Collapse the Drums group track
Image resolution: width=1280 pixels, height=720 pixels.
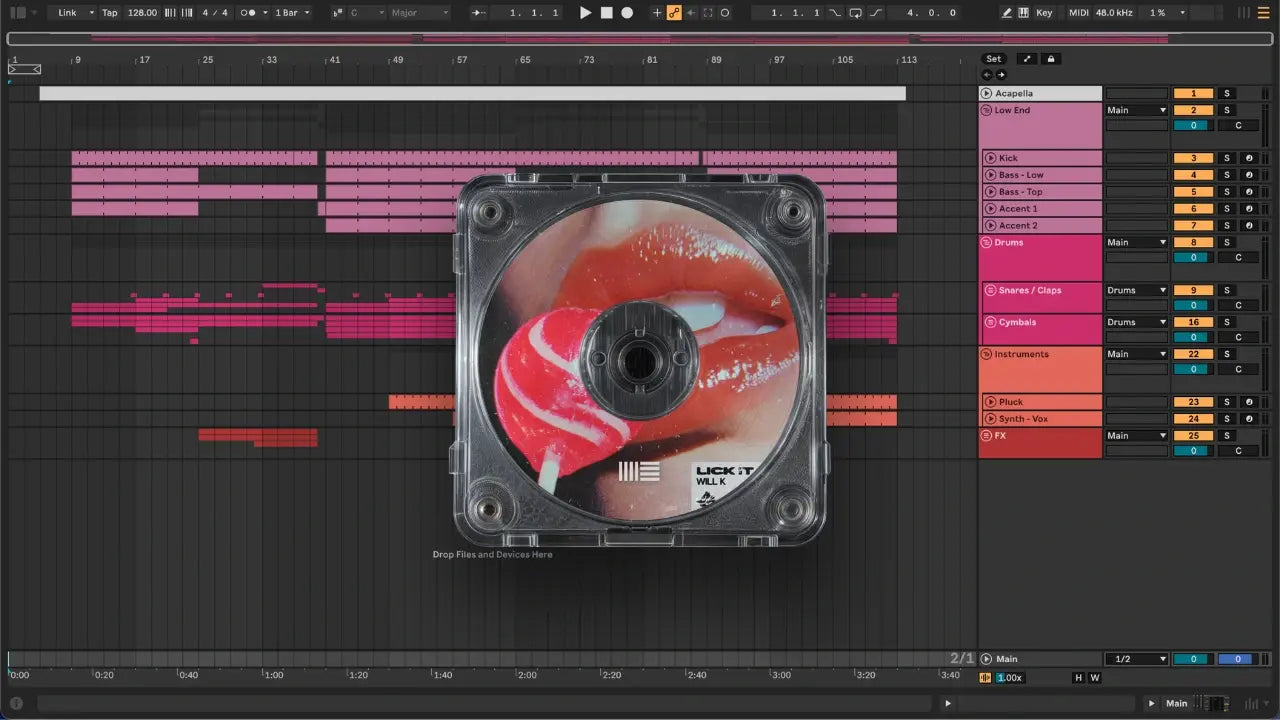987,242
